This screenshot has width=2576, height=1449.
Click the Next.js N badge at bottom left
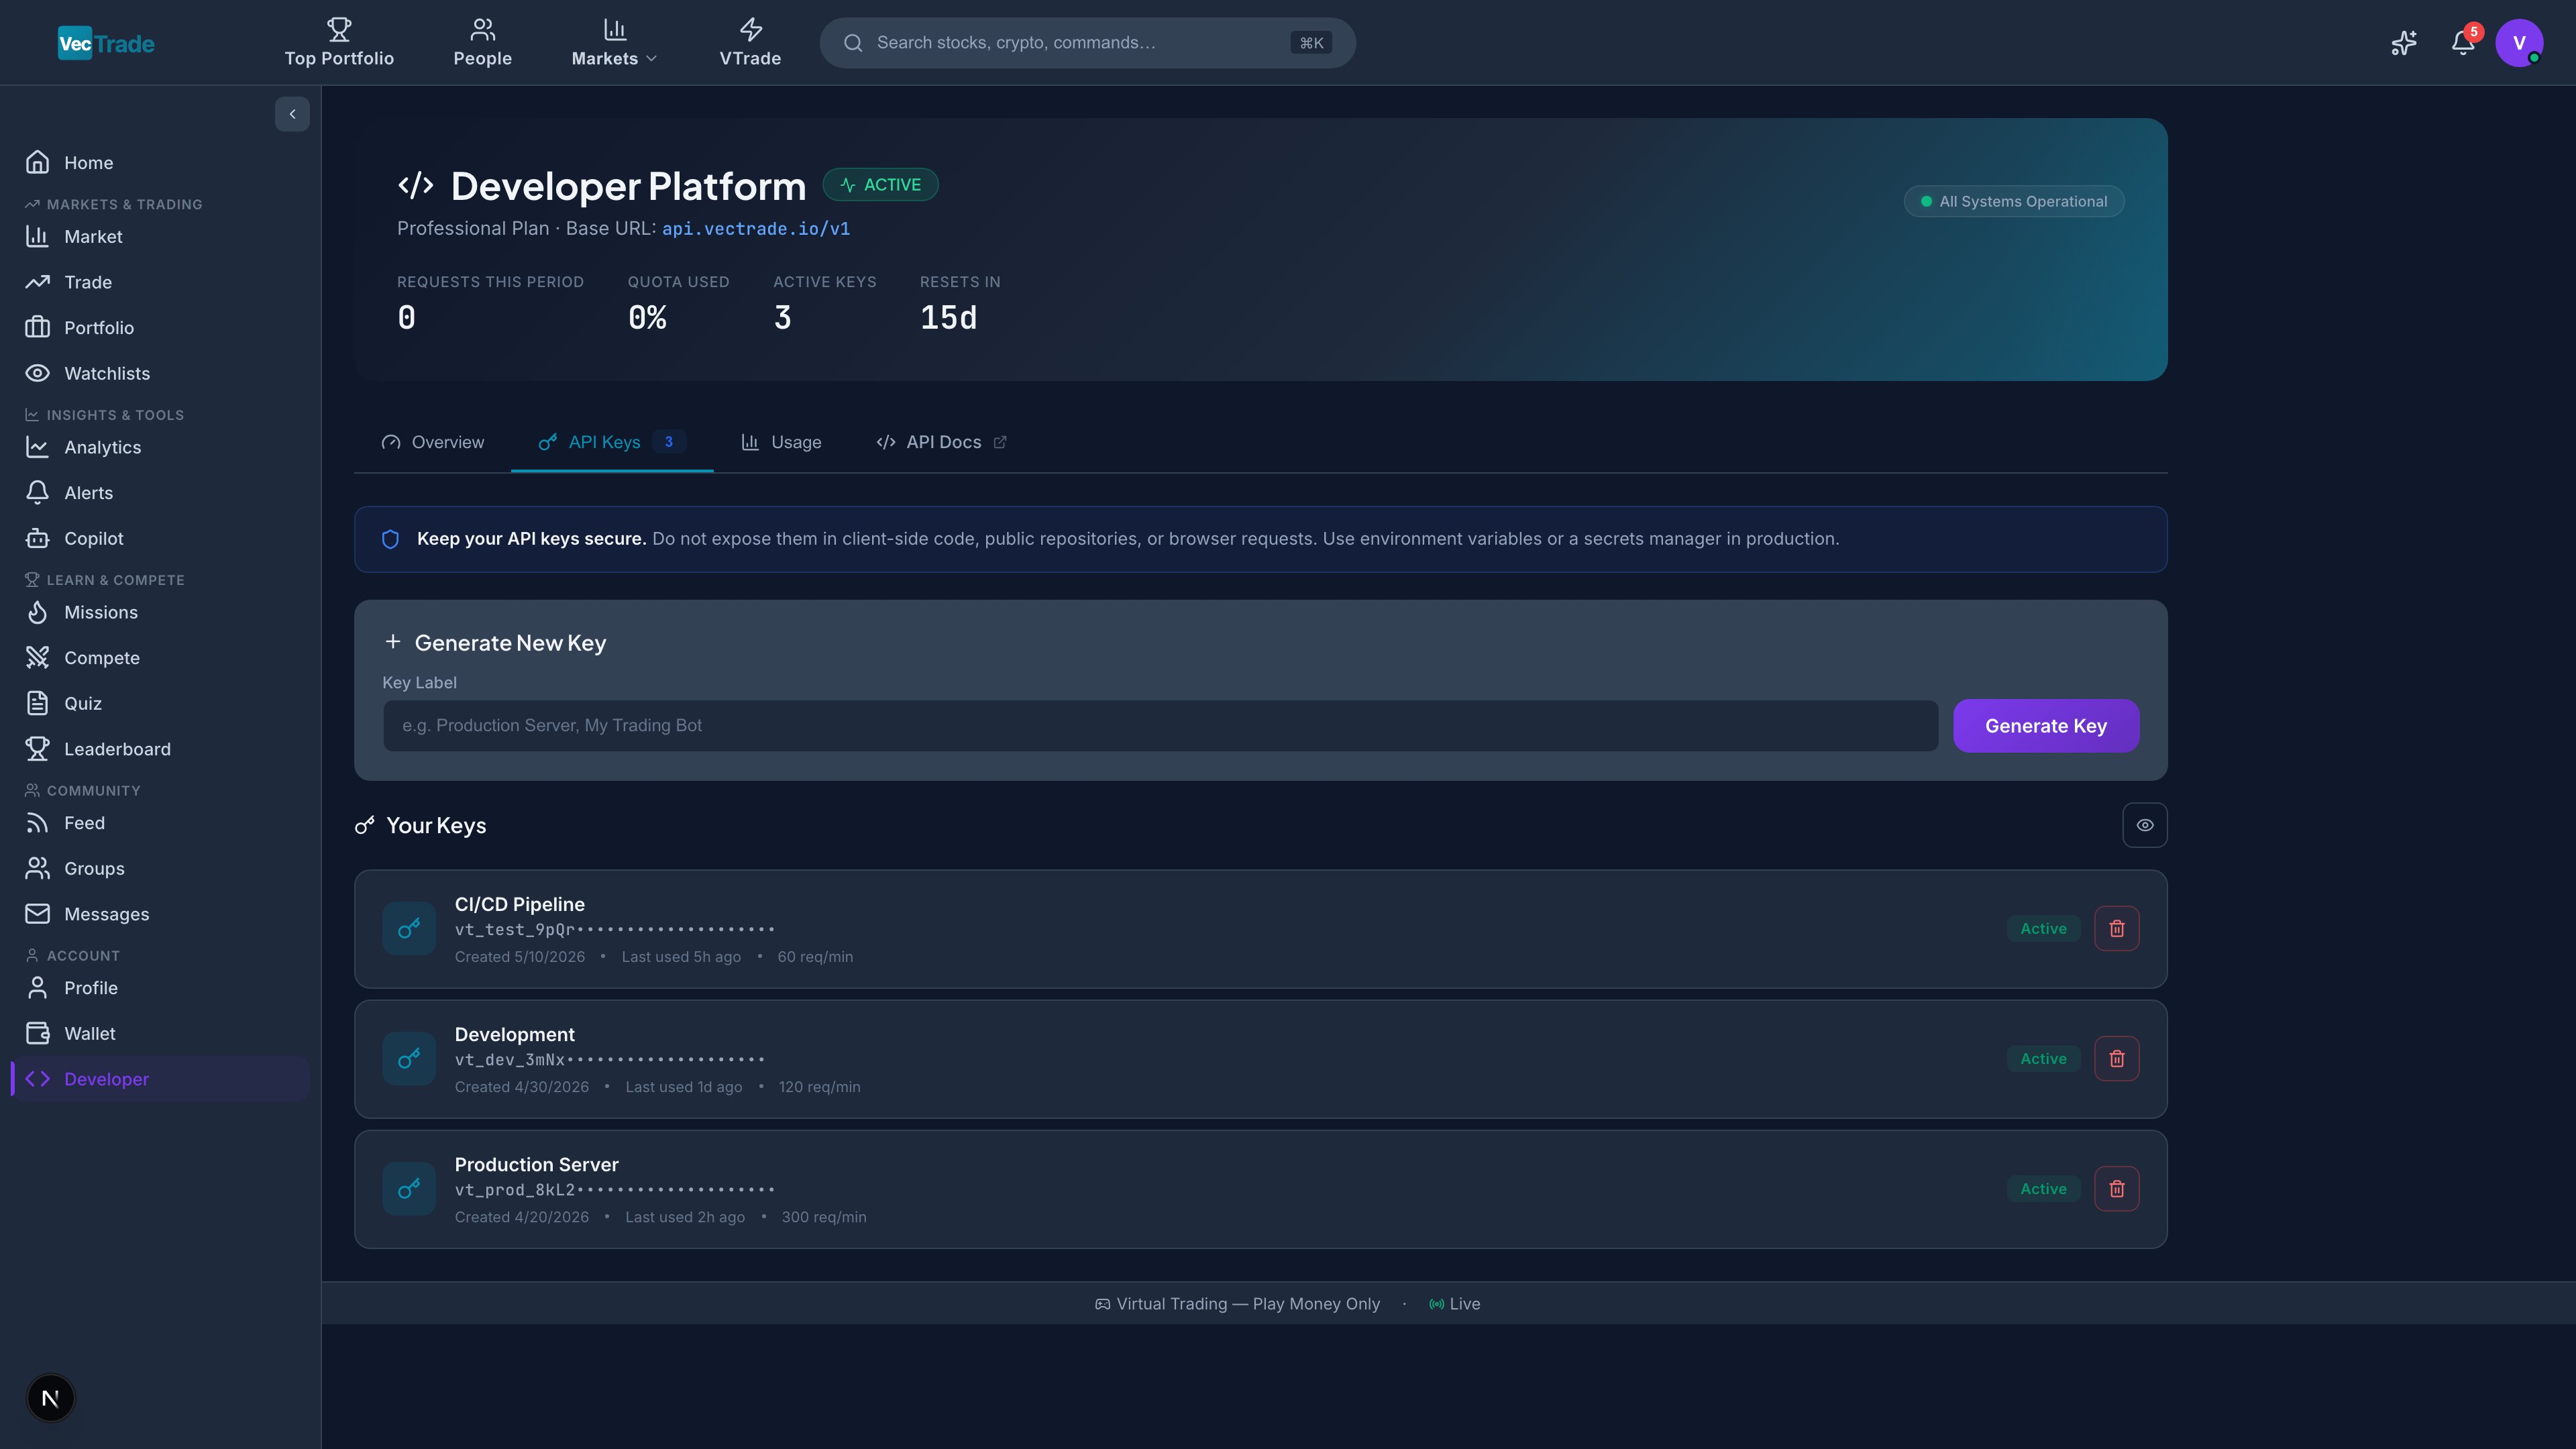[x=50, y=1398]
